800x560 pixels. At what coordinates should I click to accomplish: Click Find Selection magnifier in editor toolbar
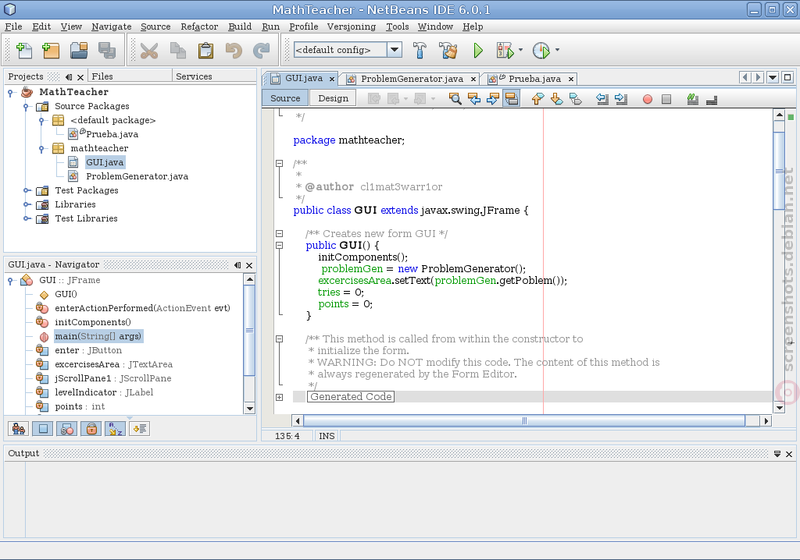[x=455, y=98]
